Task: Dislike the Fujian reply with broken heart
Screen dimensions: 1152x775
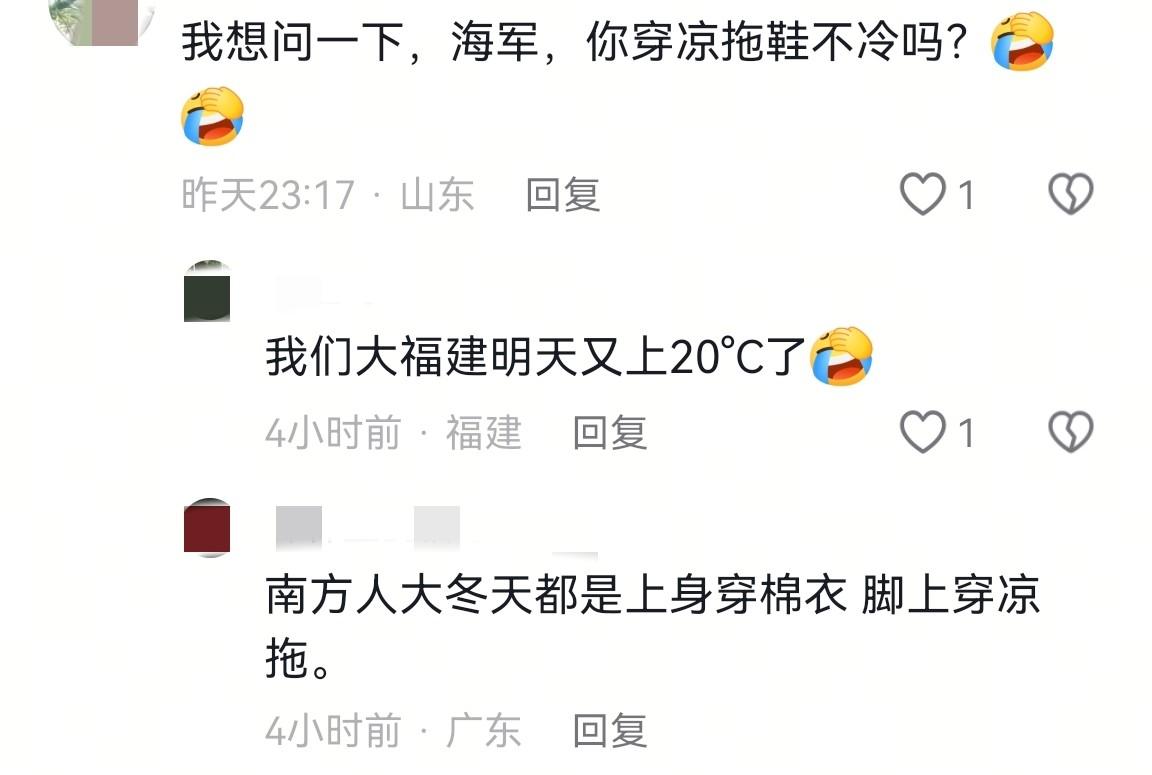Action: pos(1070,431)
